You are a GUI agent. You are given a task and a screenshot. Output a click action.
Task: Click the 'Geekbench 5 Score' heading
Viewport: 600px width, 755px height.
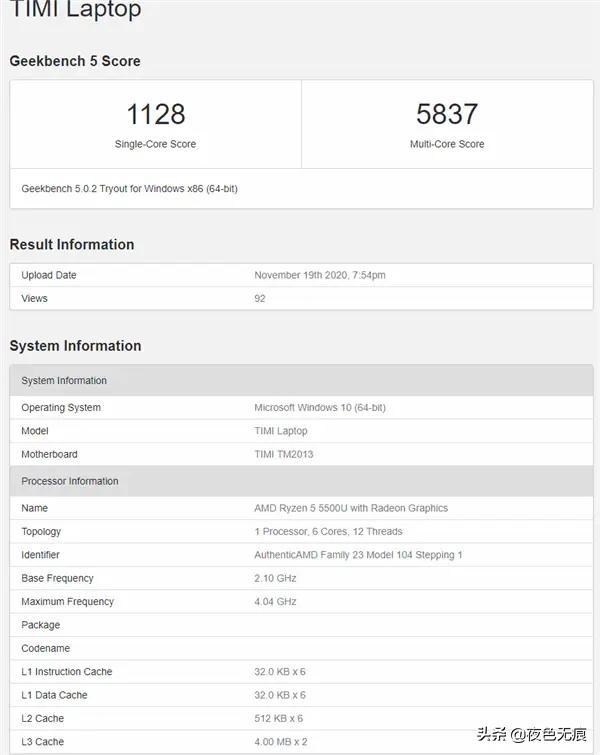[x=75, y=61]
